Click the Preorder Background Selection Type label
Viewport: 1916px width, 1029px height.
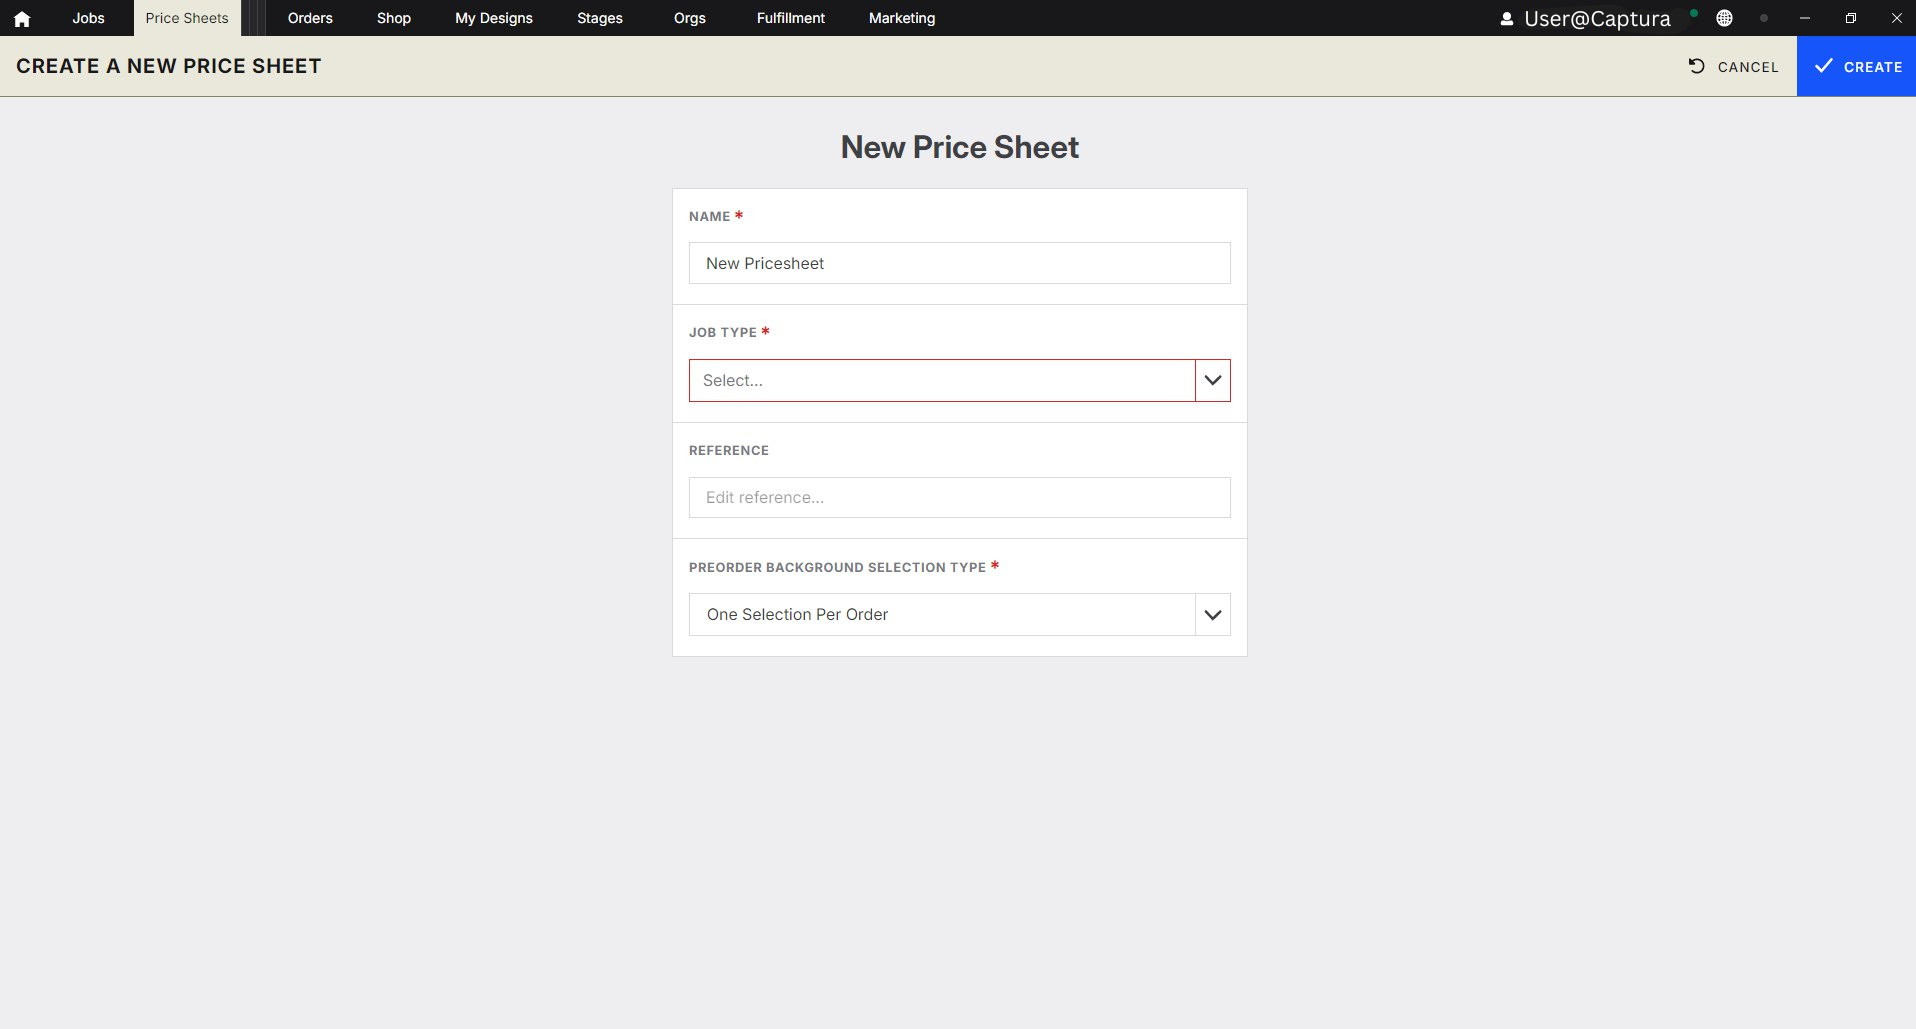tap(838, 567)
